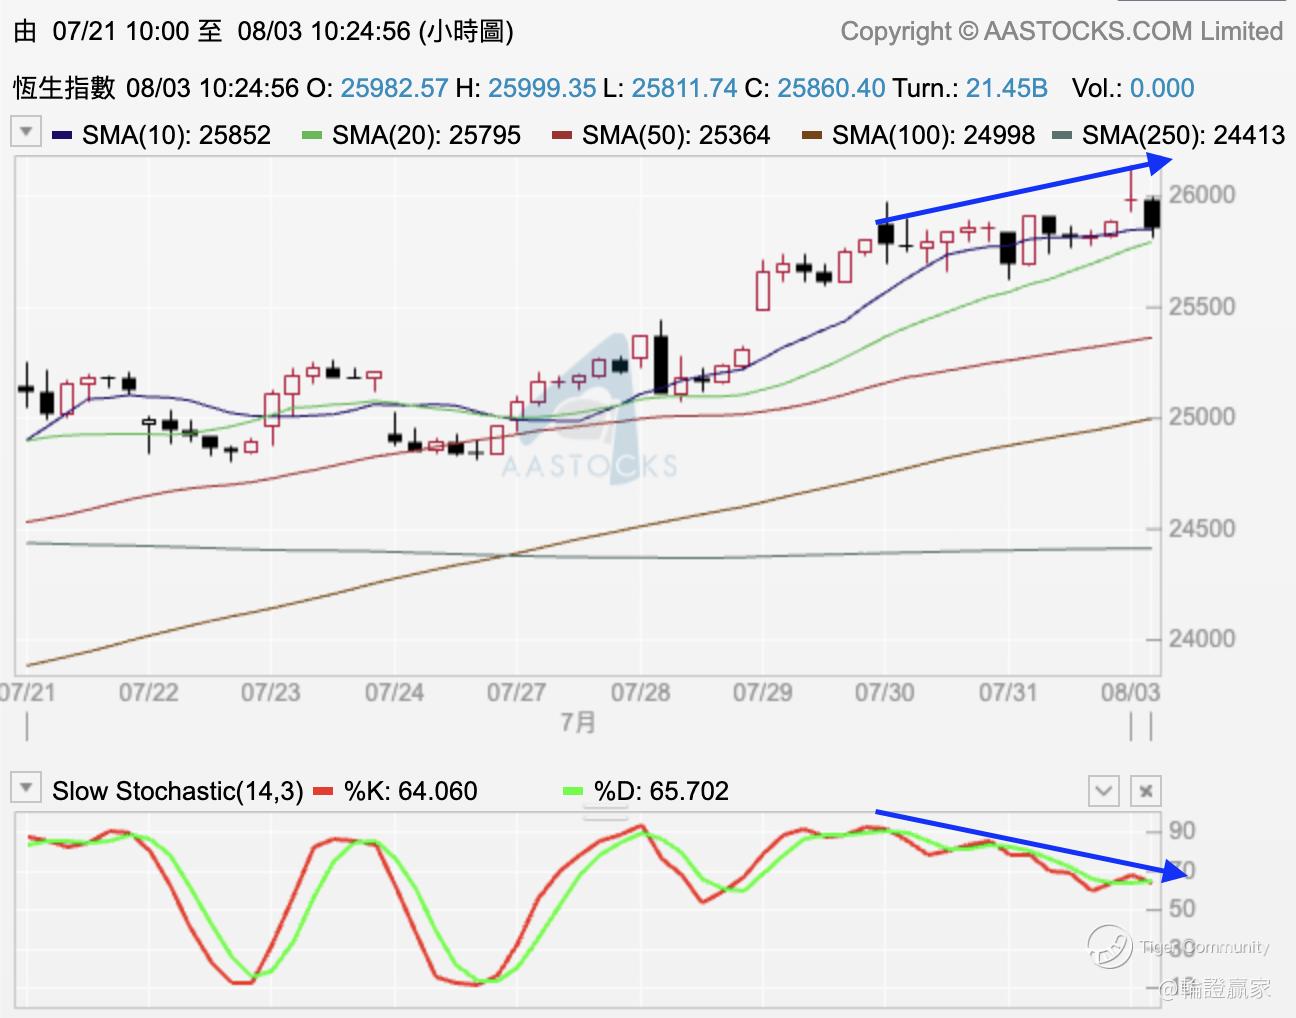Click the open price 25982.57
Screen dimensions: 1296x1018
pyautogui.click(x=394, y=88)
